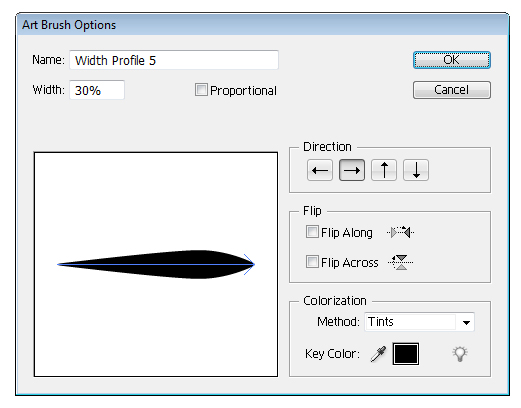Select the left arrow direction button
Image resolution: width=521 pixels, height=408 pixels.
pyautogui.click(x=320, y=170)
